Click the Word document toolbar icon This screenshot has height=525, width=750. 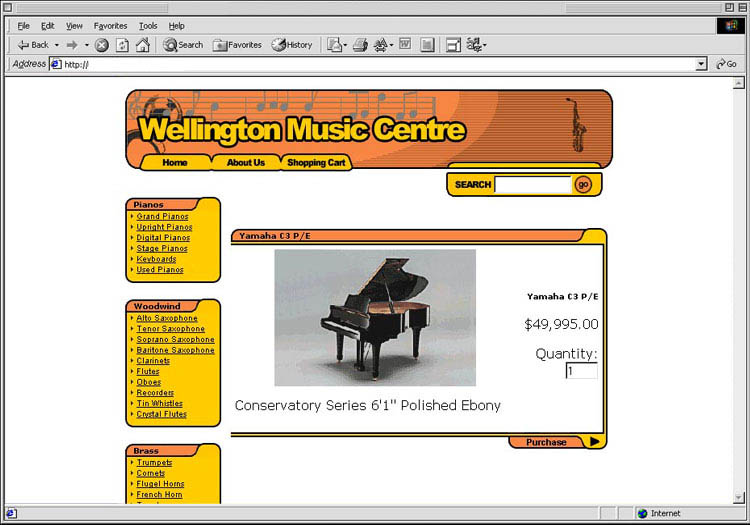[405, 44]
